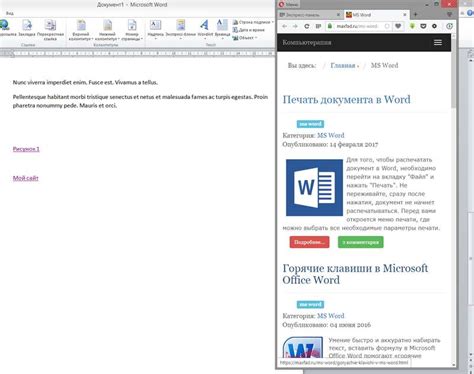Click the black round extension icon
The image size is (474, 374).
(434, 26)
